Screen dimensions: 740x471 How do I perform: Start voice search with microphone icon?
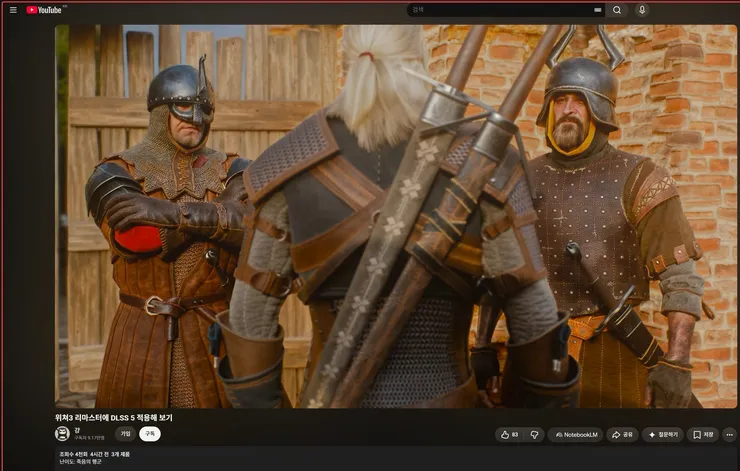(x=642, y=10)
